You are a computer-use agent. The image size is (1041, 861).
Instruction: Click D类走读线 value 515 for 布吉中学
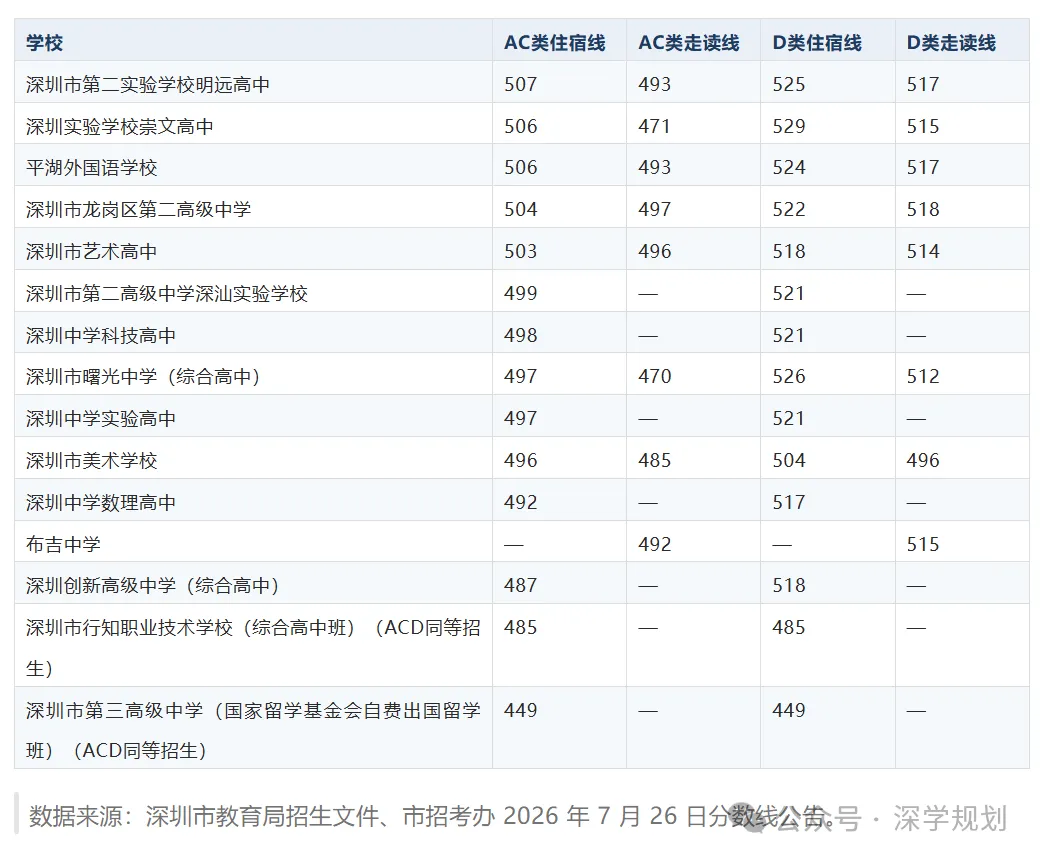pyautogui.click(x=923, y=544)
